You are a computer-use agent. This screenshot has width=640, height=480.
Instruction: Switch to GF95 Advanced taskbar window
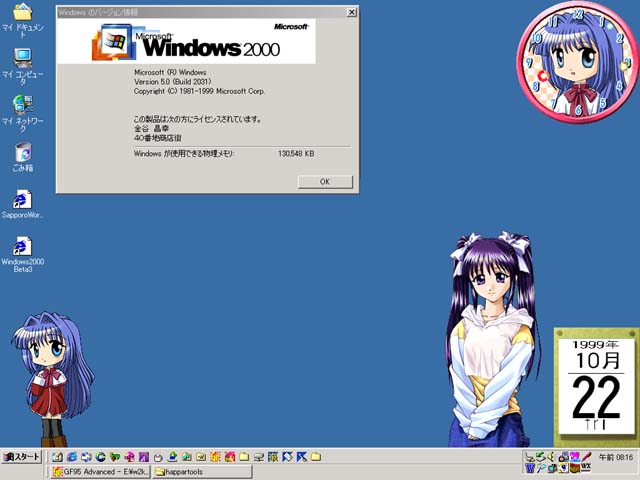(x=100, y=471)
